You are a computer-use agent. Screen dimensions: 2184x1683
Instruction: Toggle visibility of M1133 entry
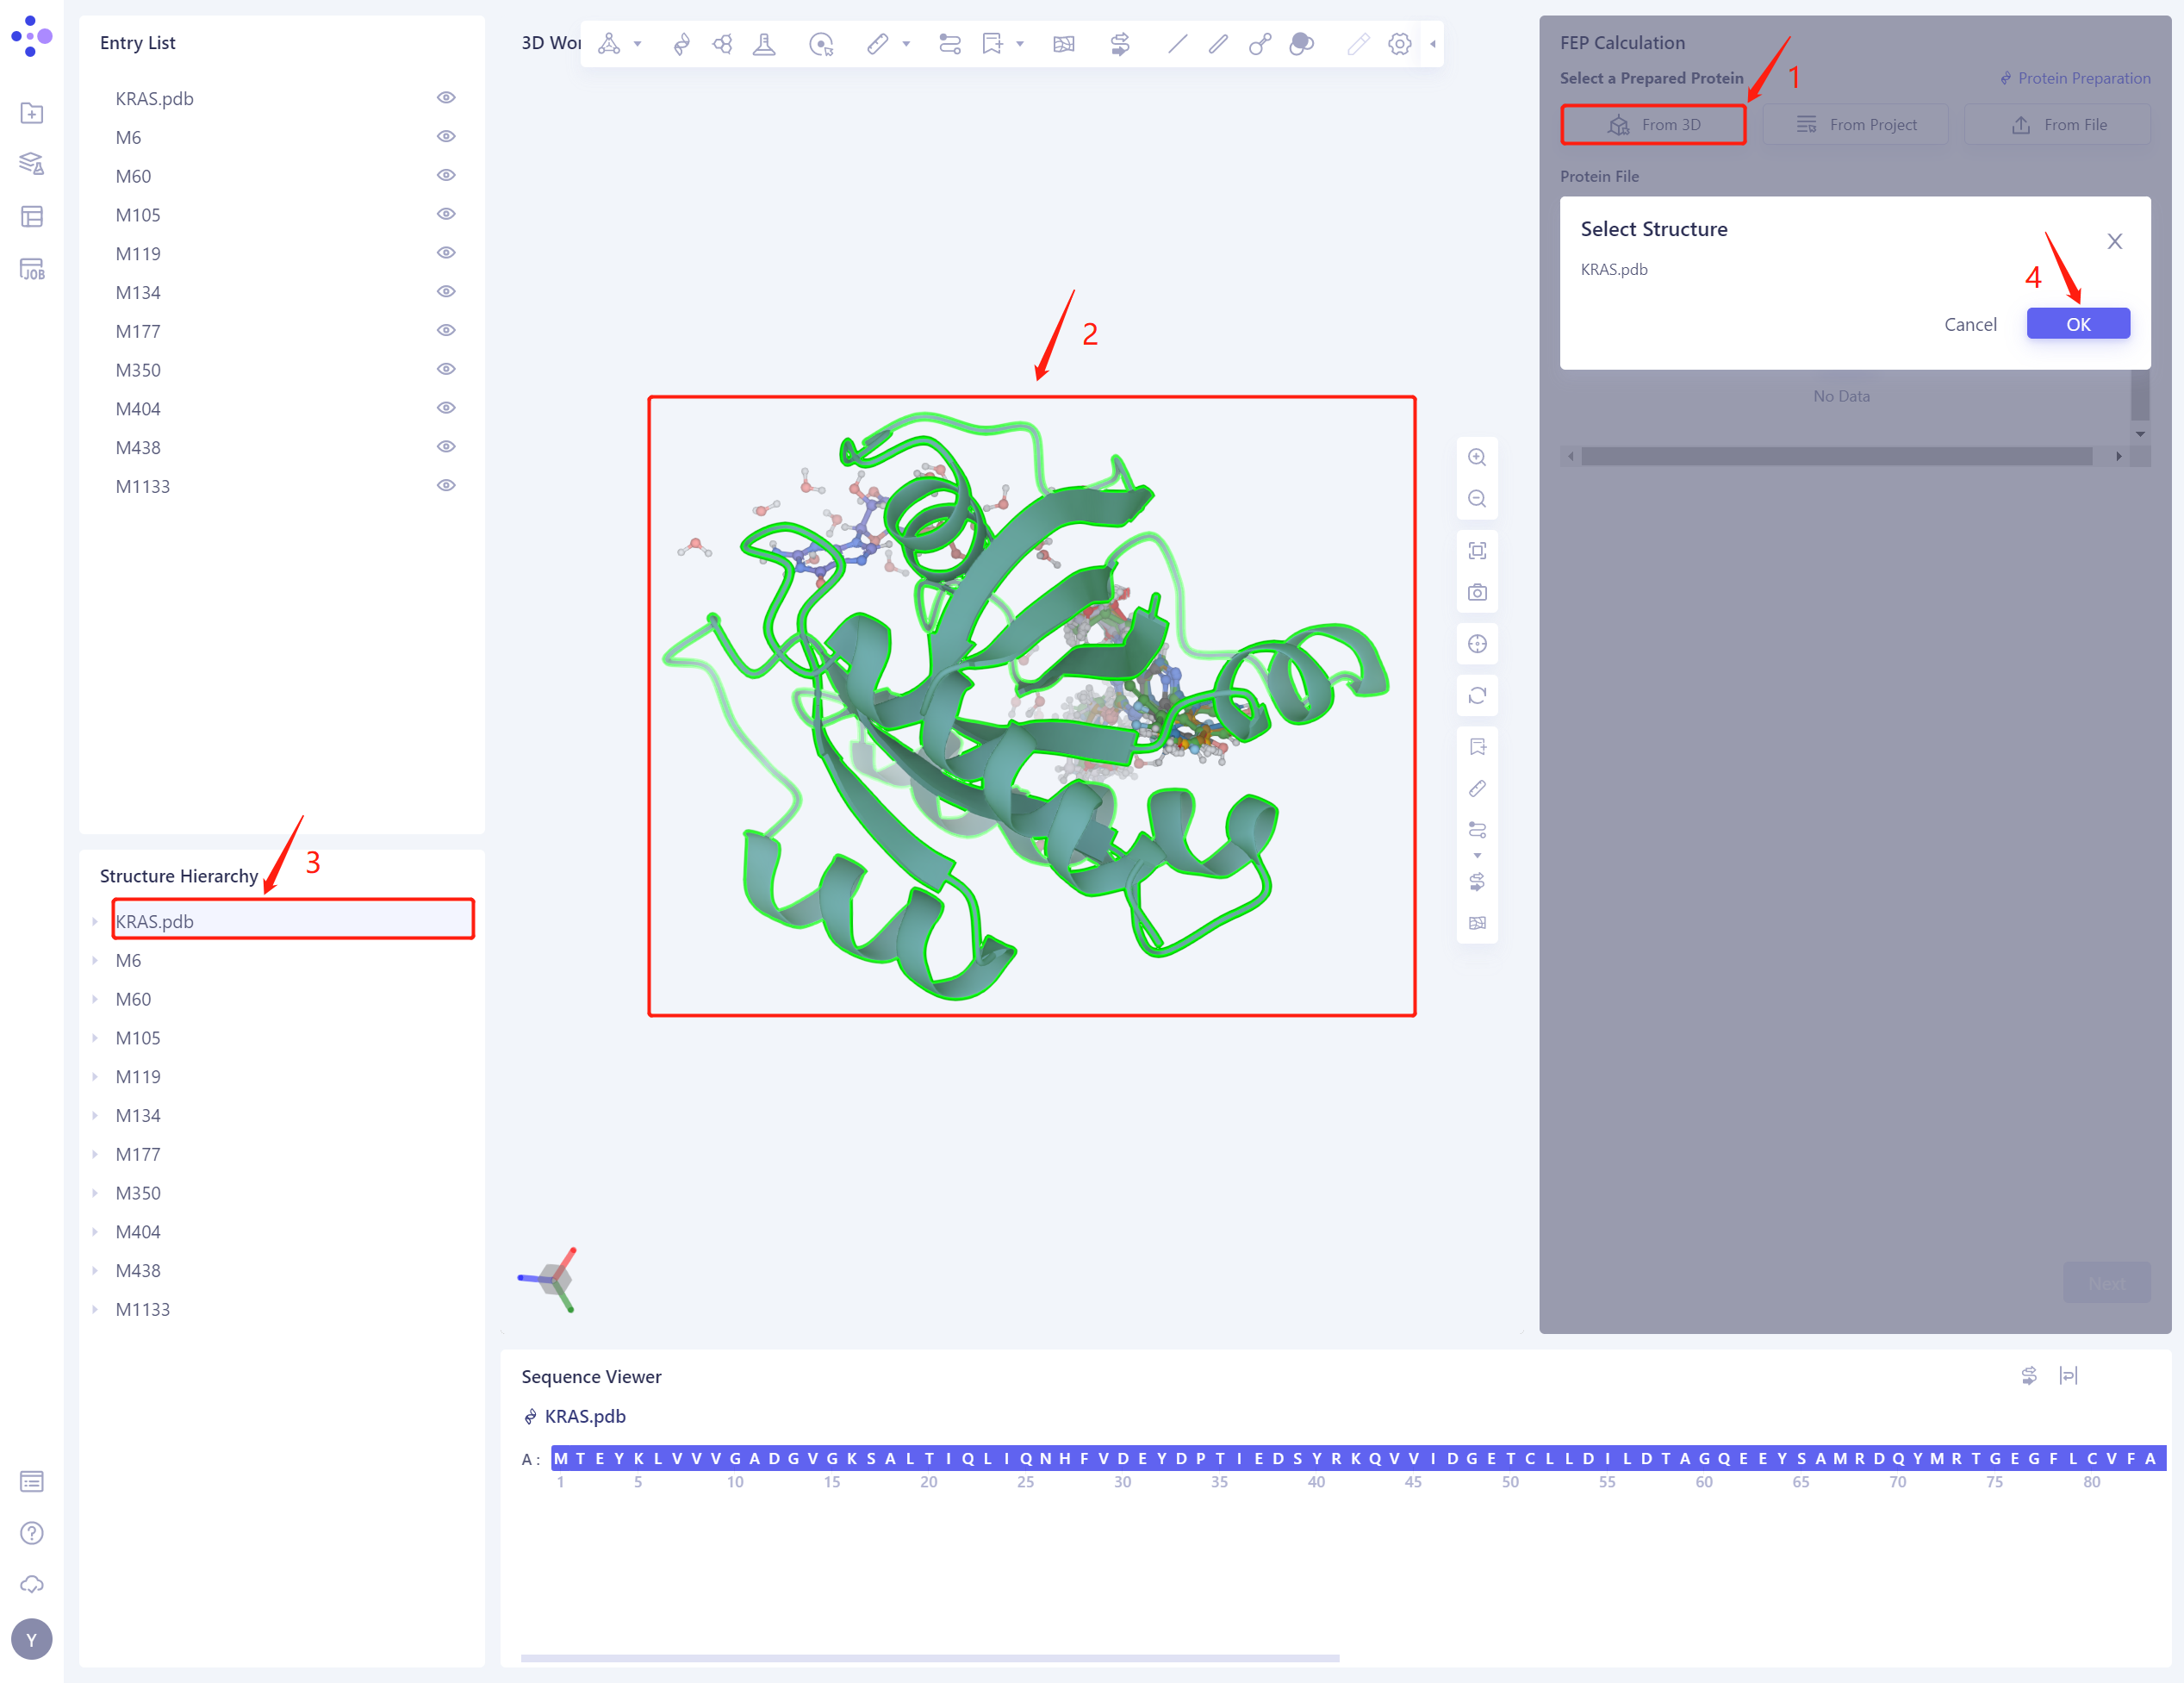click(446, 486)
